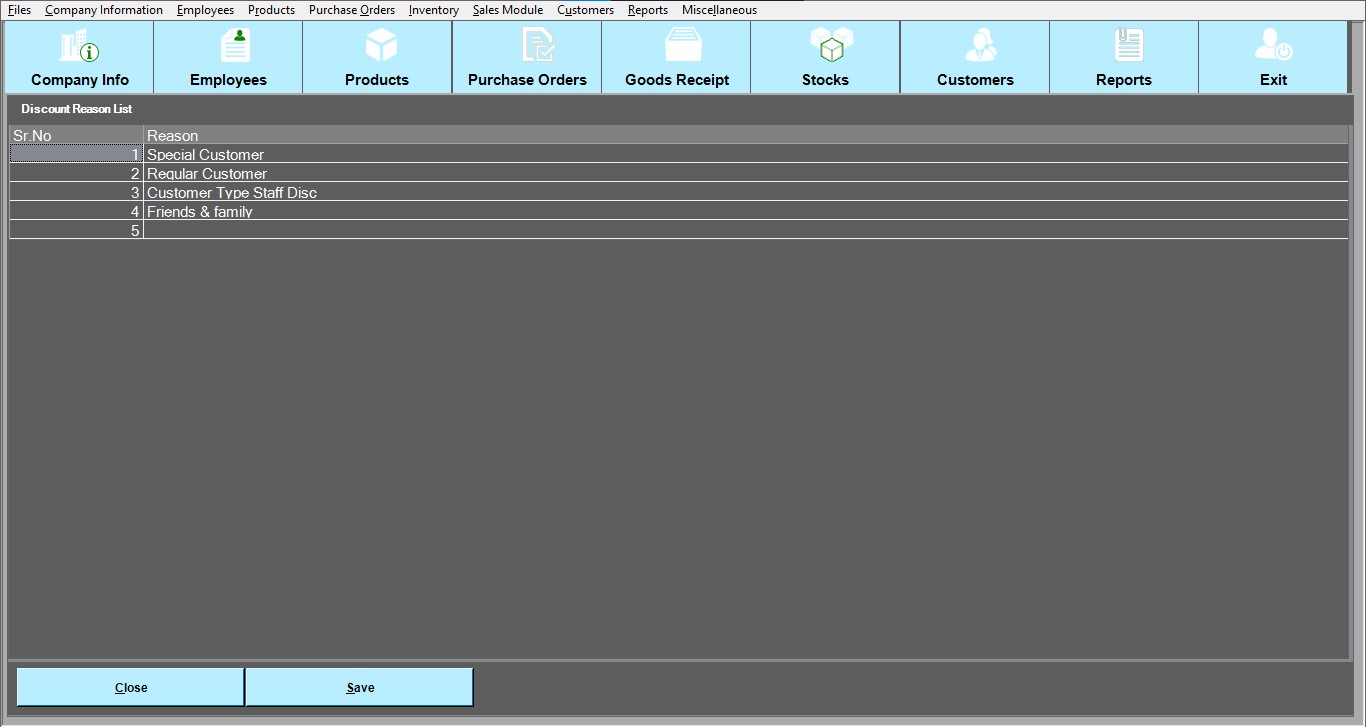Screen dimensions: 1366x727
Task: Select the Regular Customer reason cell
Action: (207, 174)
